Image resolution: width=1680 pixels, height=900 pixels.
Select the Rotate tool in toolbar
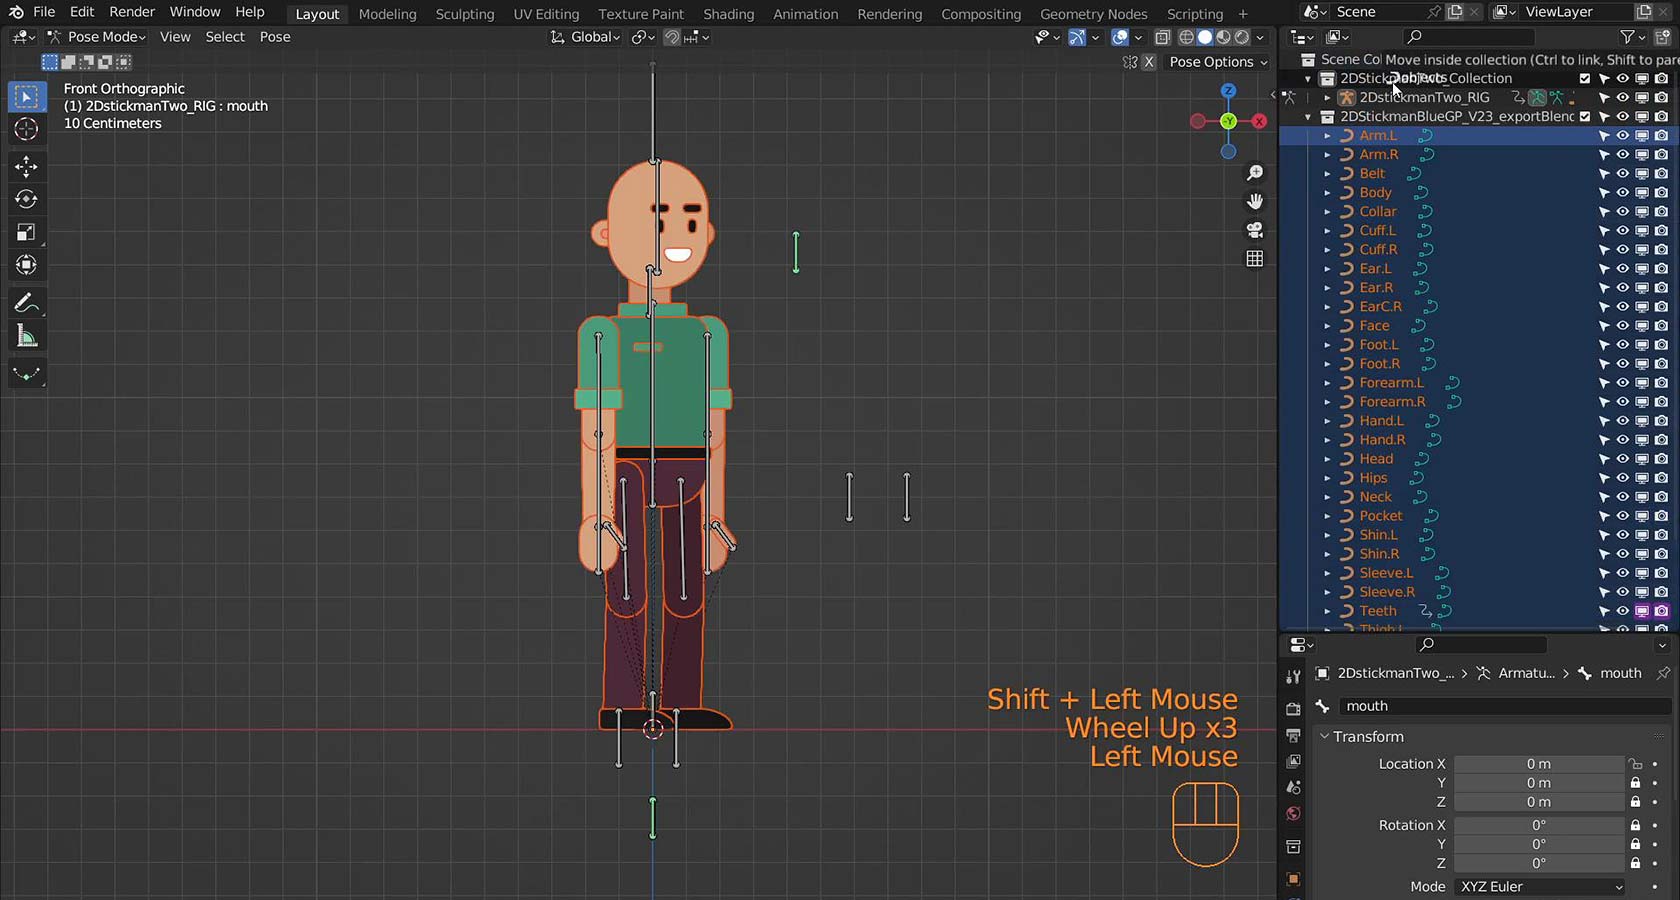27,199
